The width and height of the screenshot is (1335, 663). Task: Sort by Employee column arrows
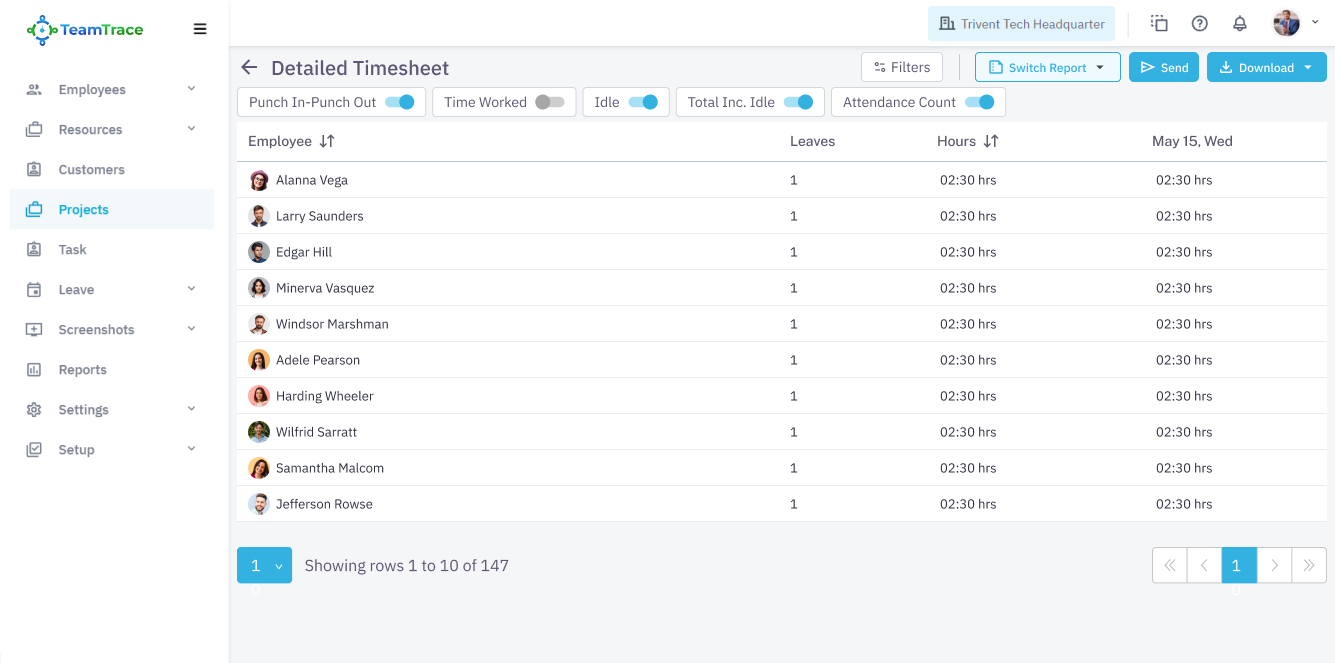tap(327, 142)
